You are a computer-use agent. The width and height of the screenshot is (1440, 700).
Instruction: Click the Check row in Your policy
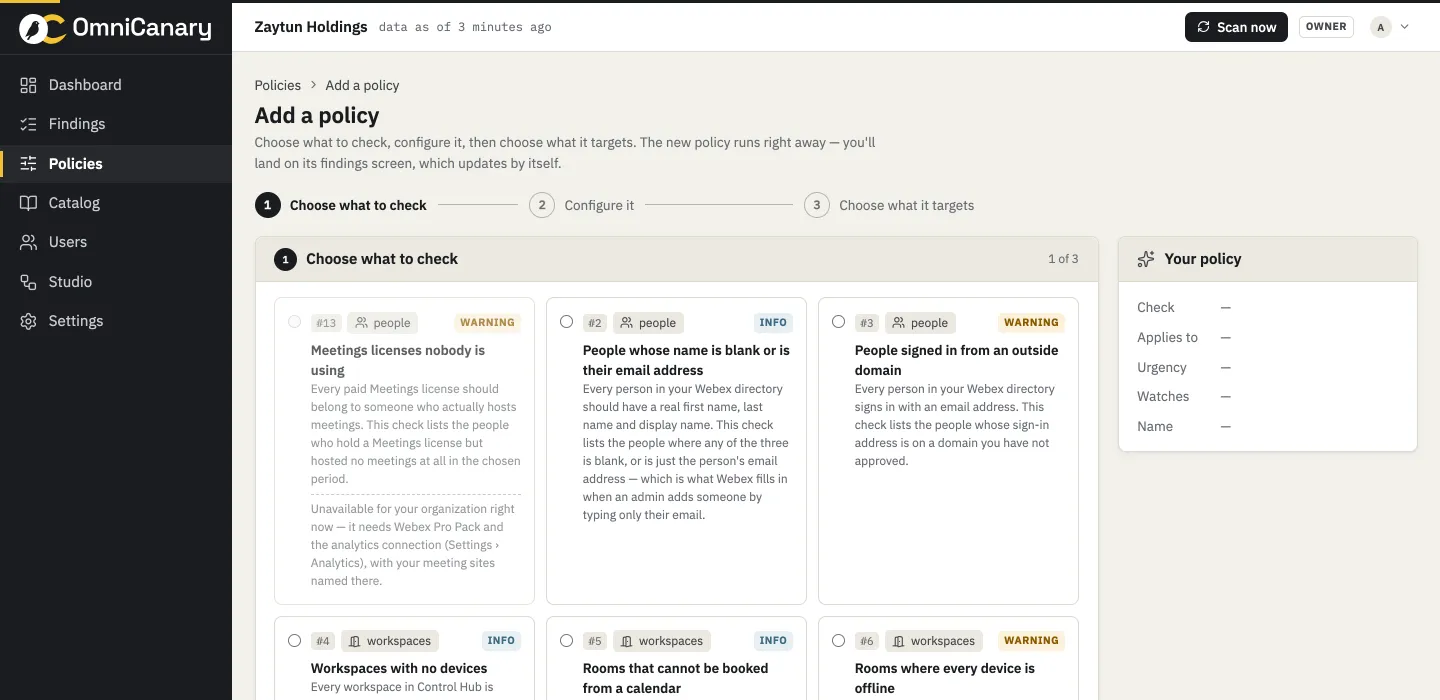(x=1267, y=307)
